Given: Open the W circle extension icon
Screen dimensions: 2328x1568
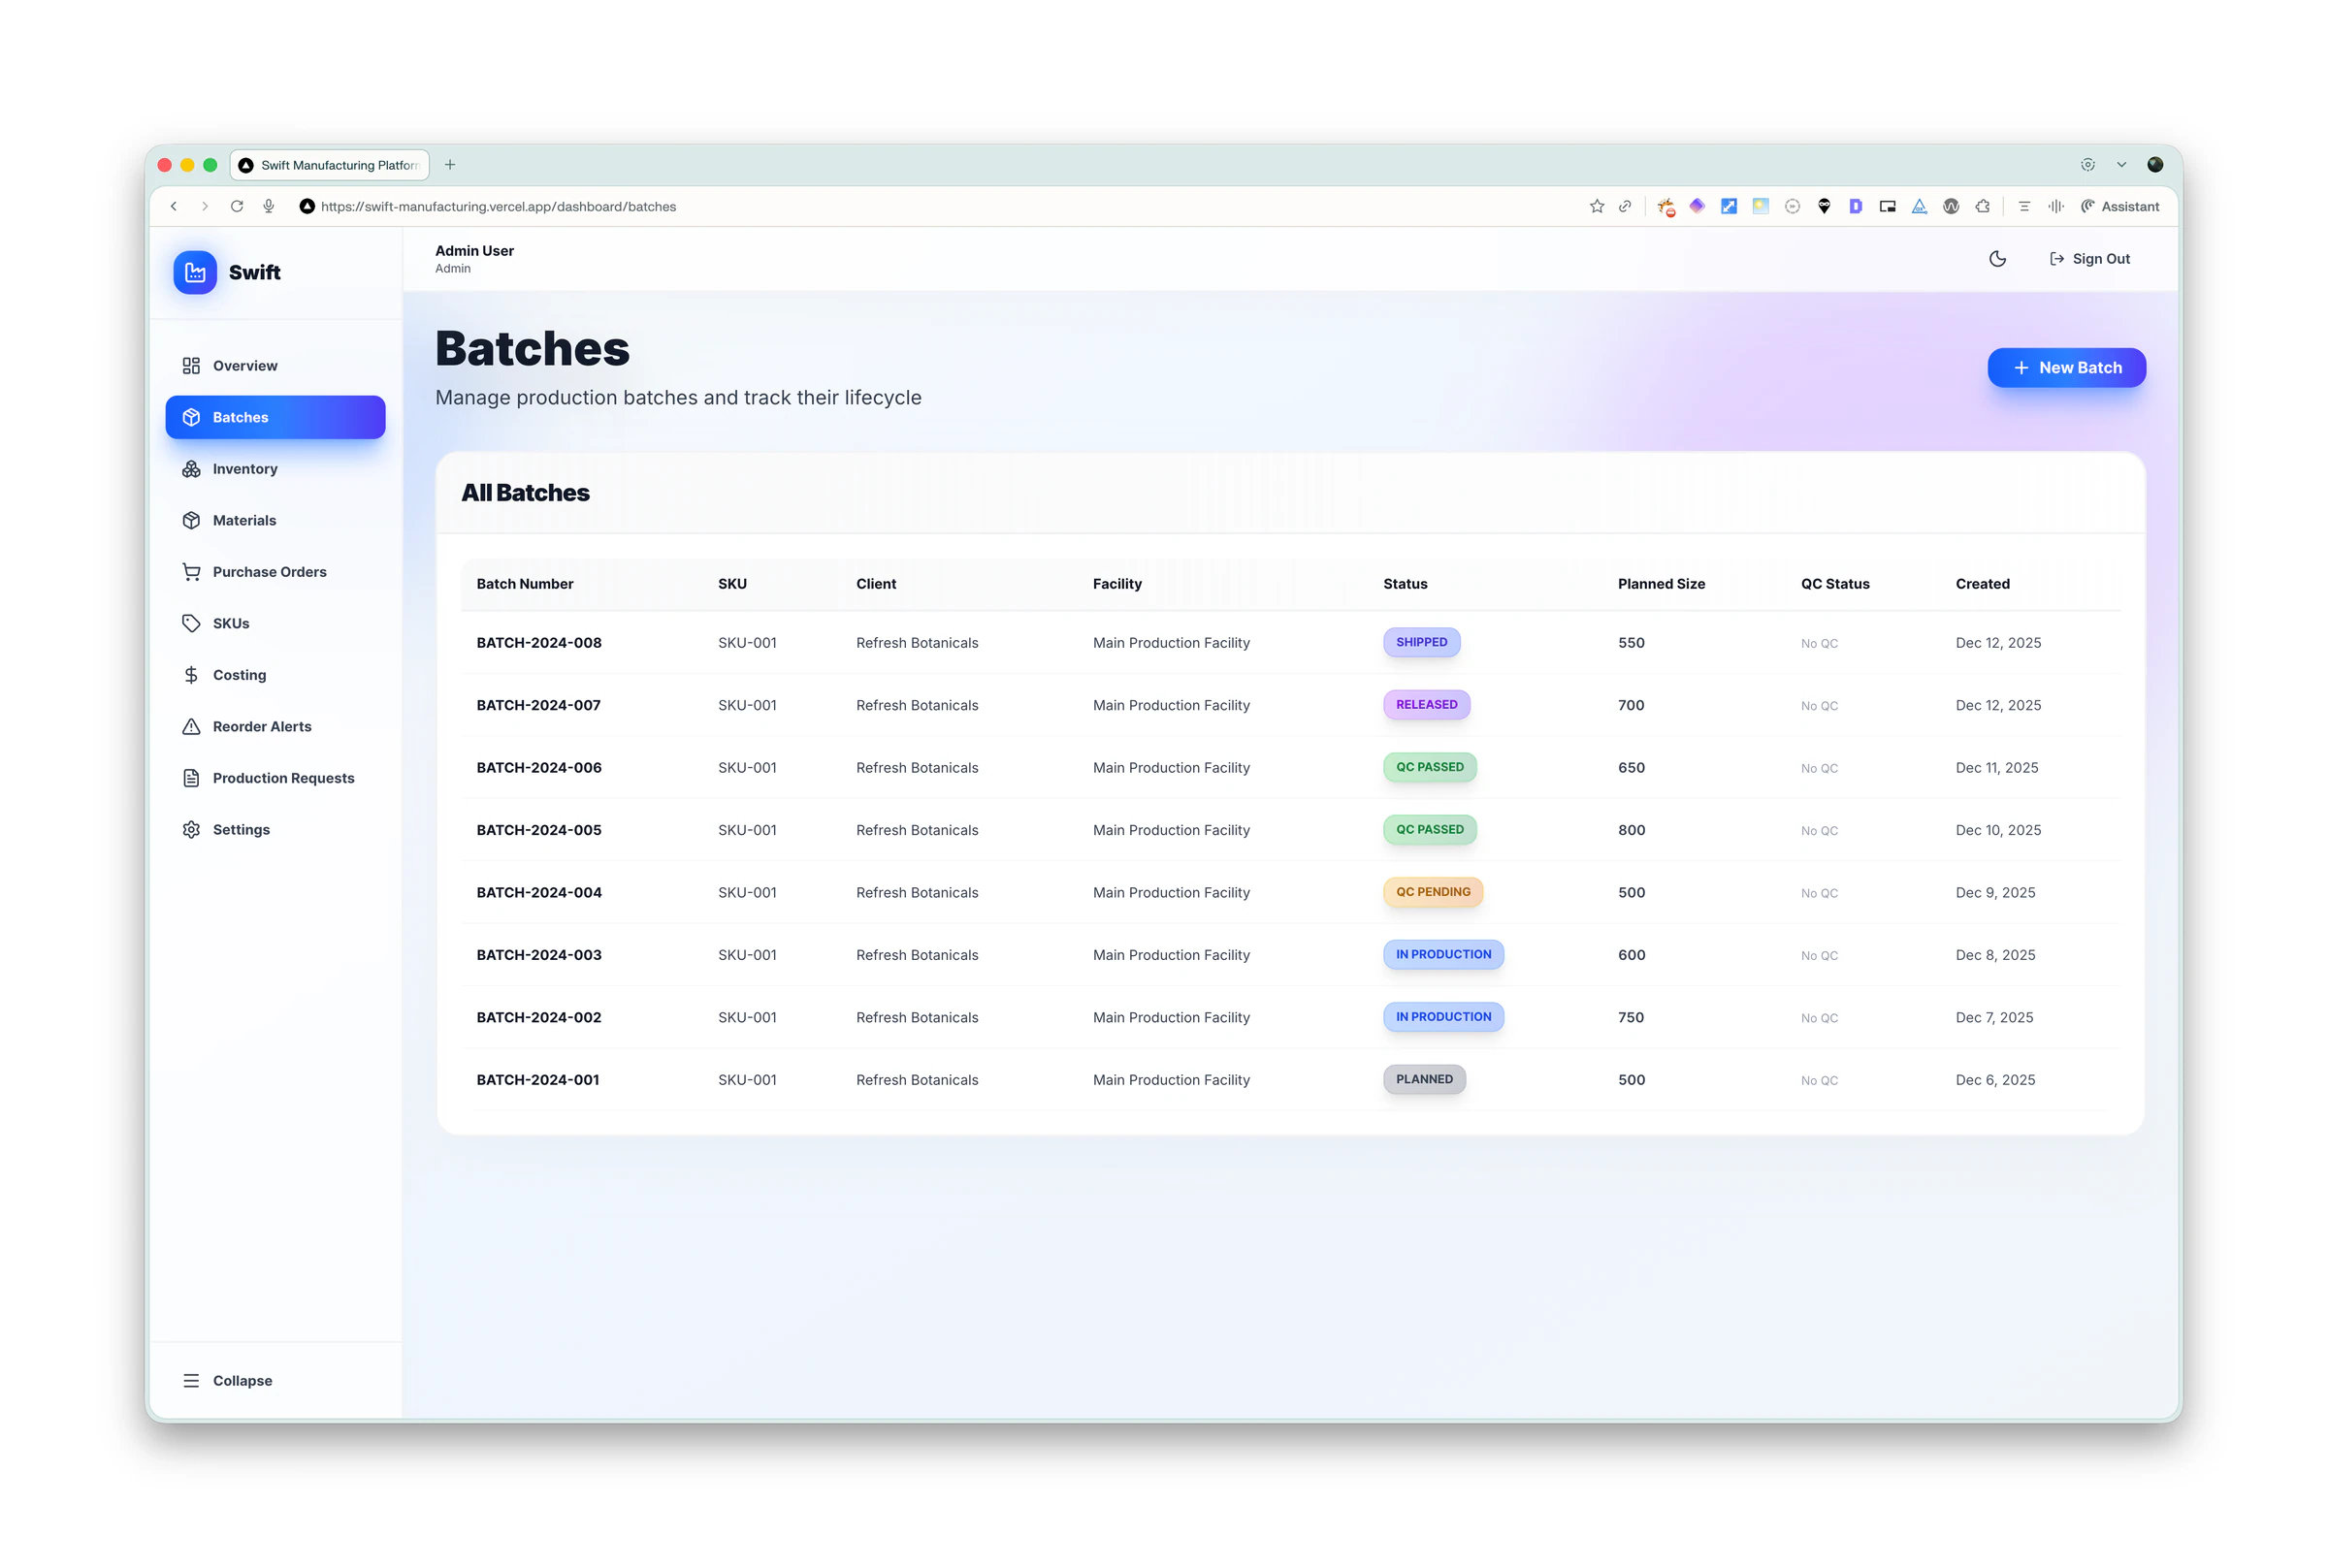Looking at the screenshot, I should [1951, 206].
